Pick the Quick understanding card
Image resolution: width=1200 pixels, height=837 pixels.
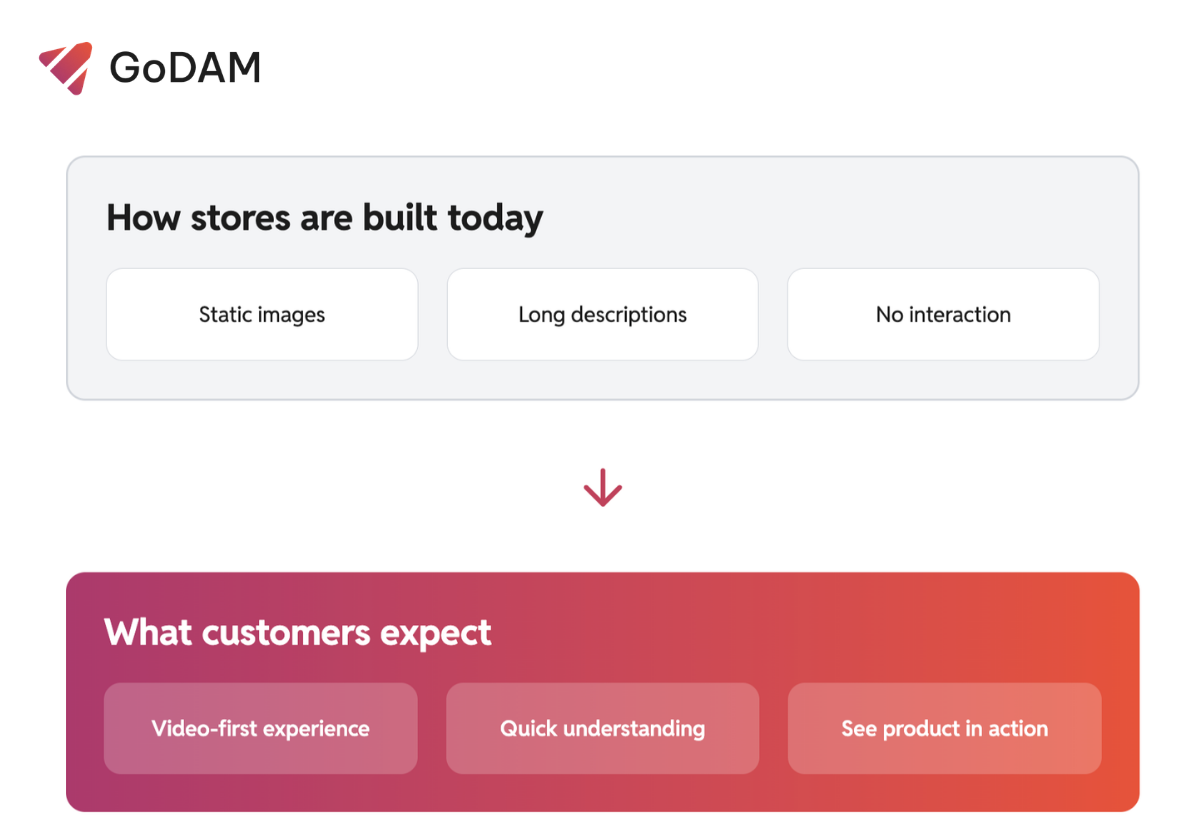pos(602,728)
